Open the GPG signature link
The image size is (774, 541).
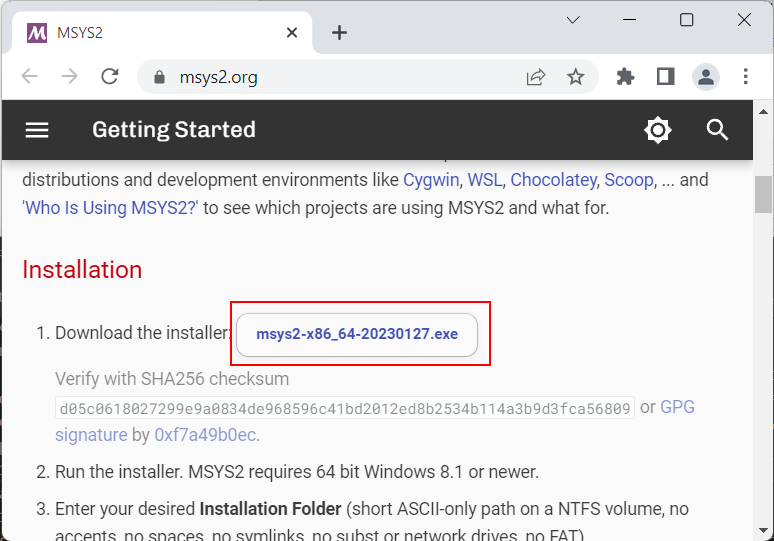tap(677, 407)
